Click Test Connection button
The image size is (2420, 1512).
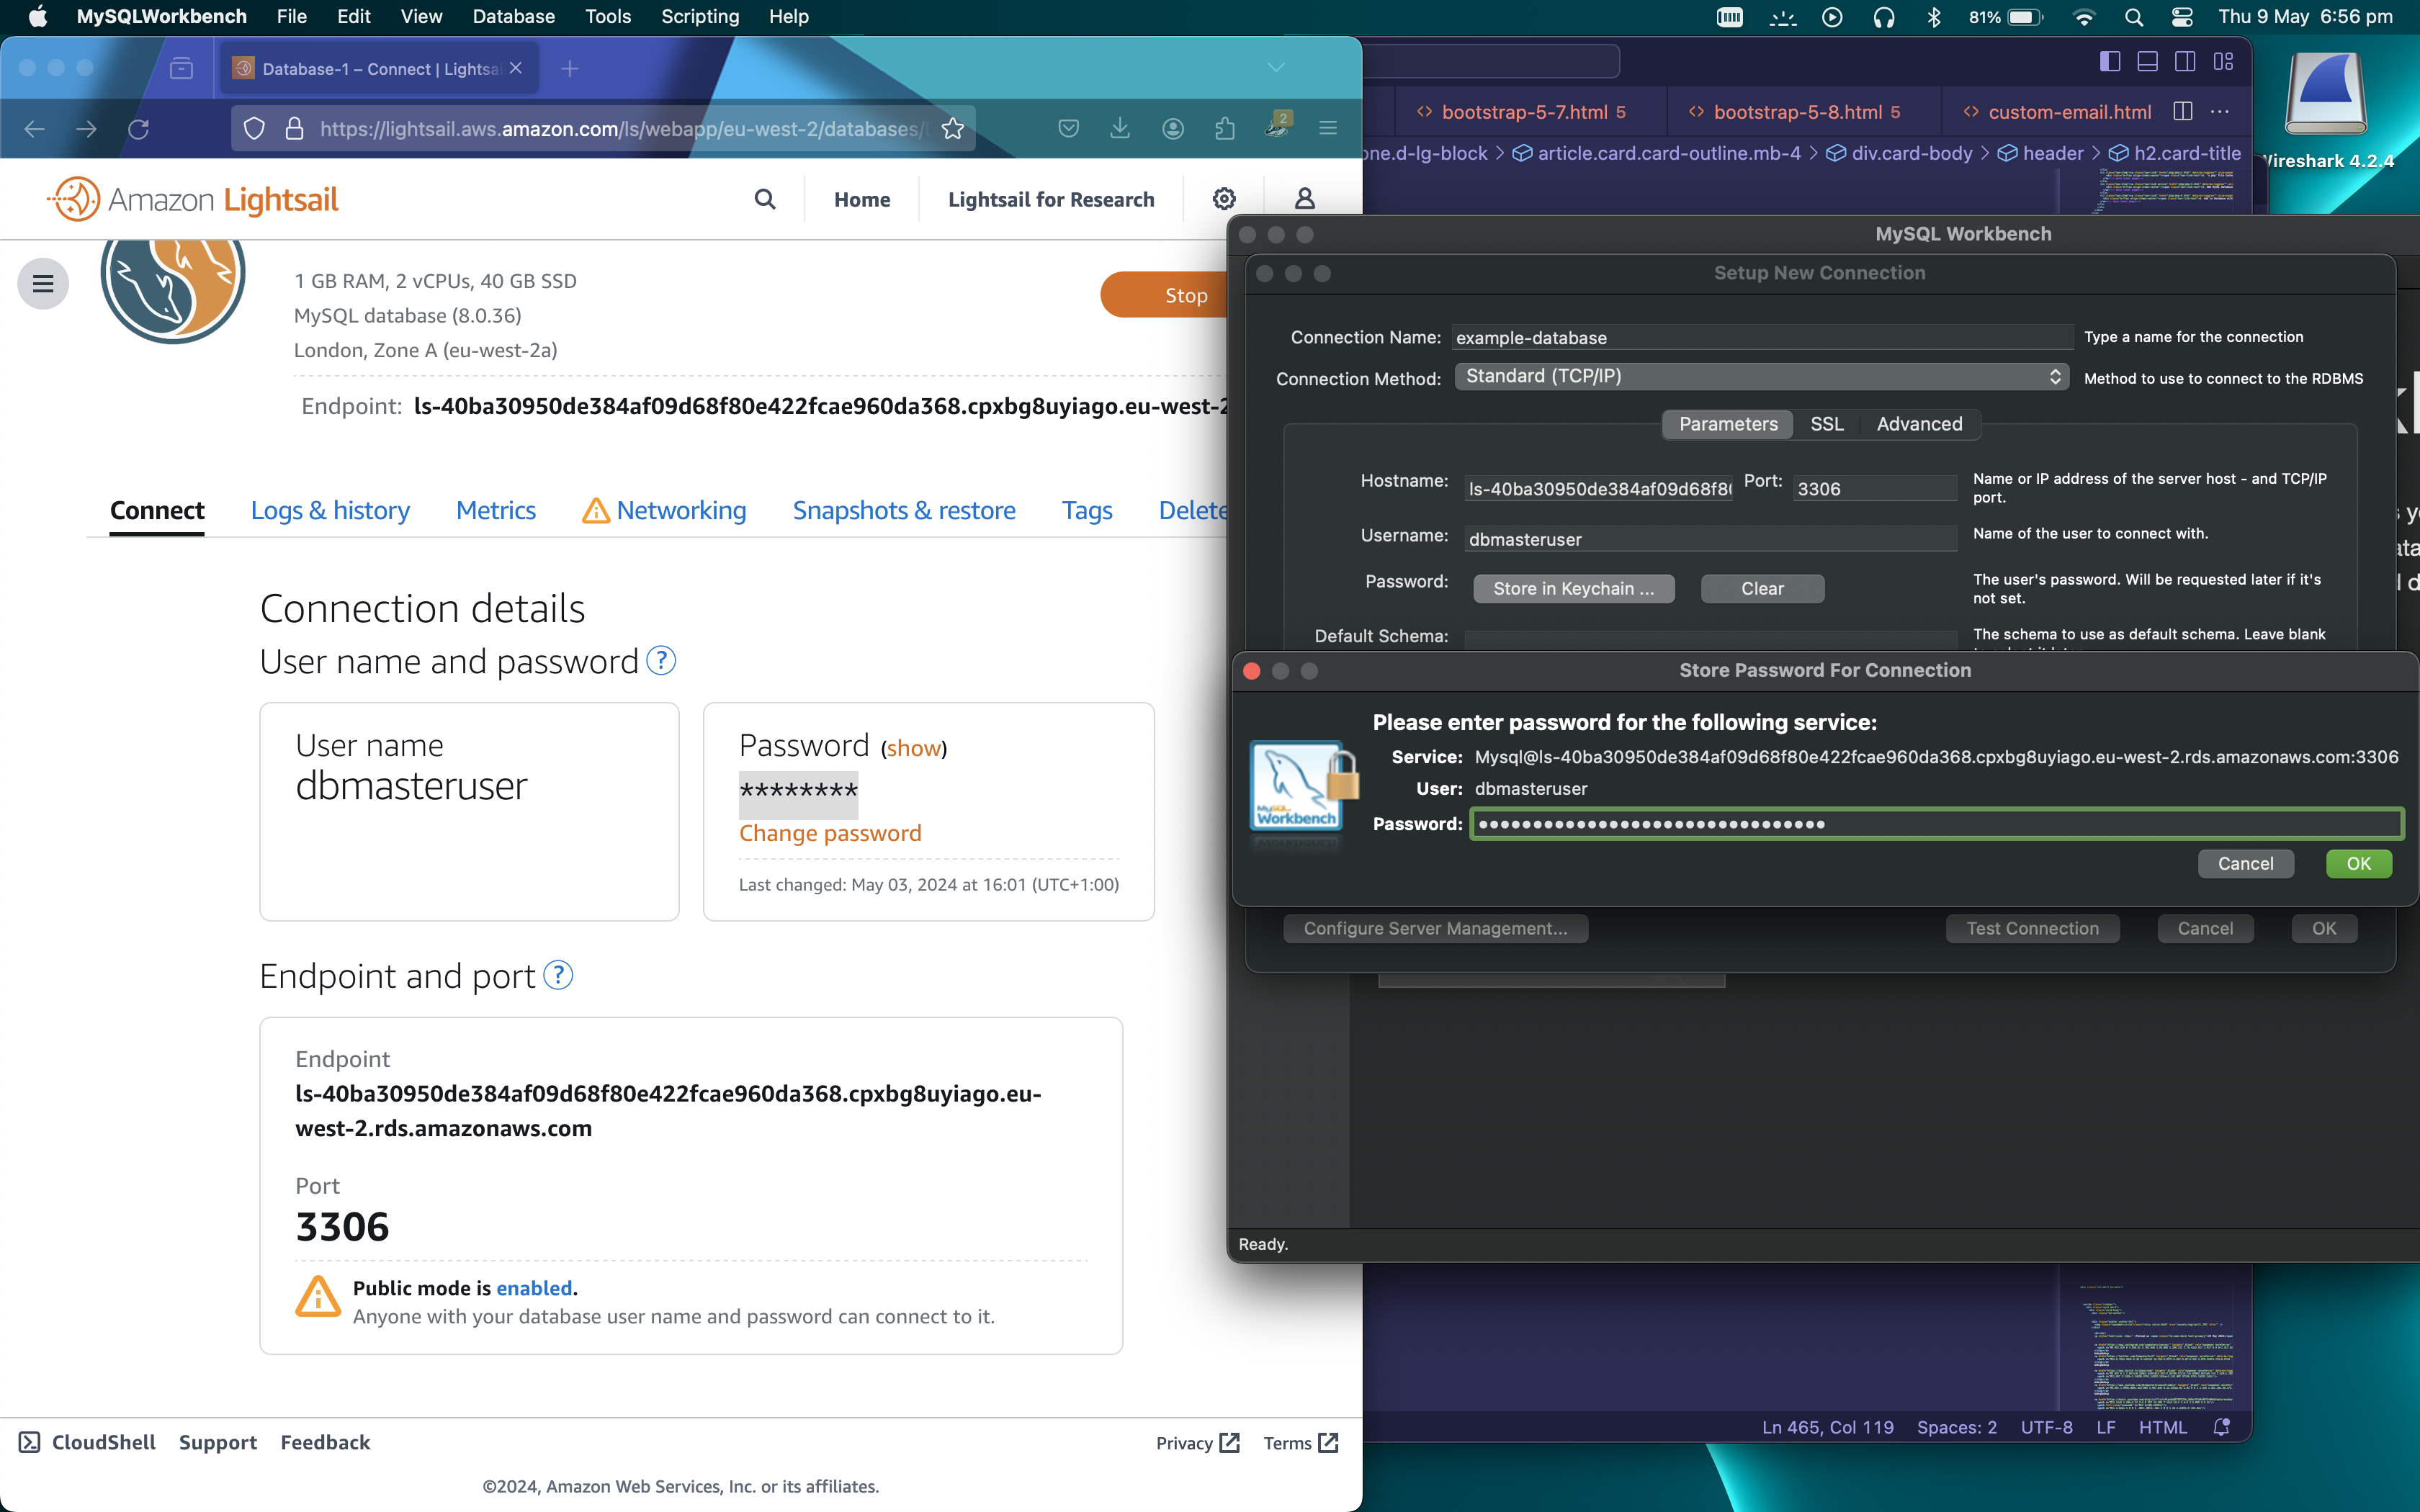click(2032, 928)
